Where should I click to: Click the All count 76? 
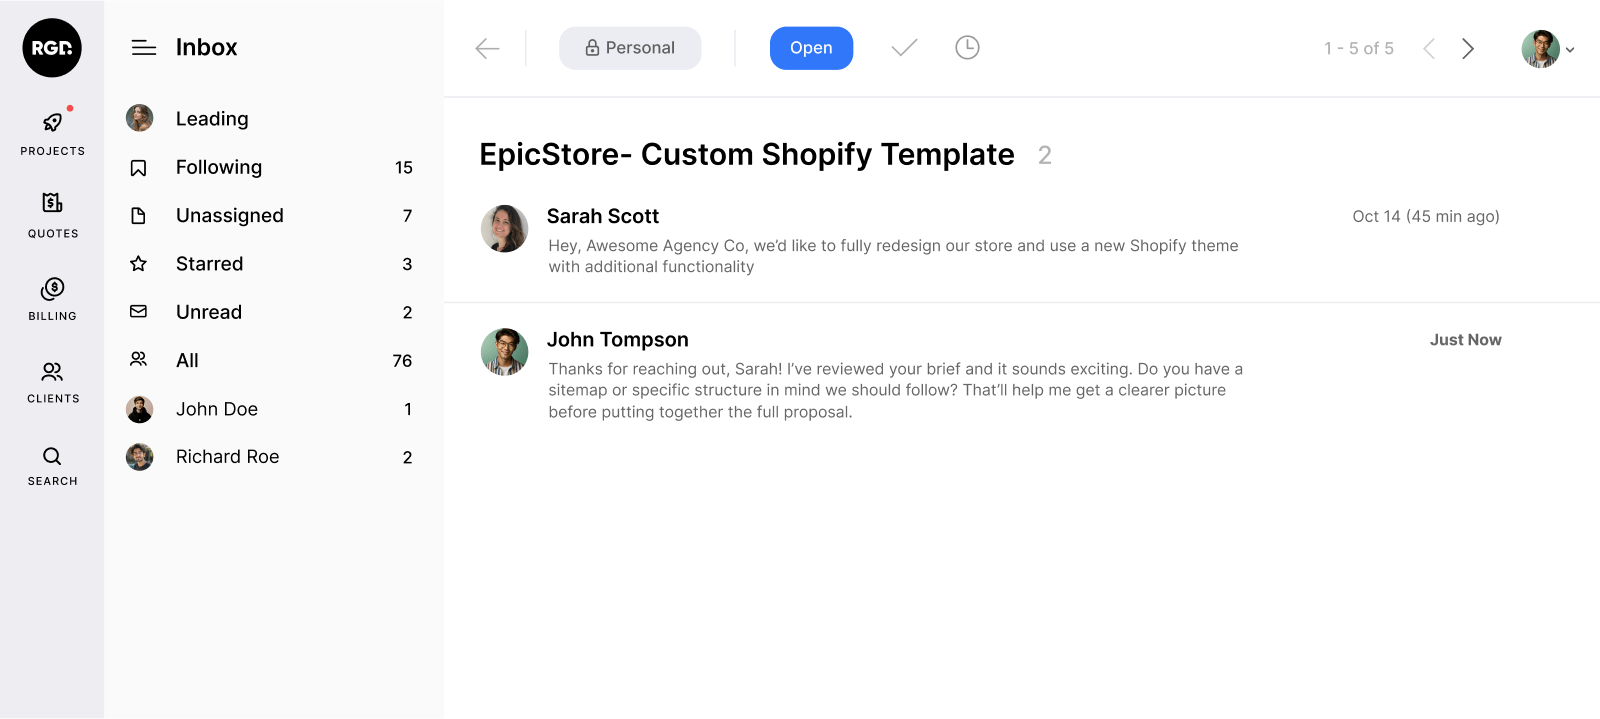click(x=402, y=361)
